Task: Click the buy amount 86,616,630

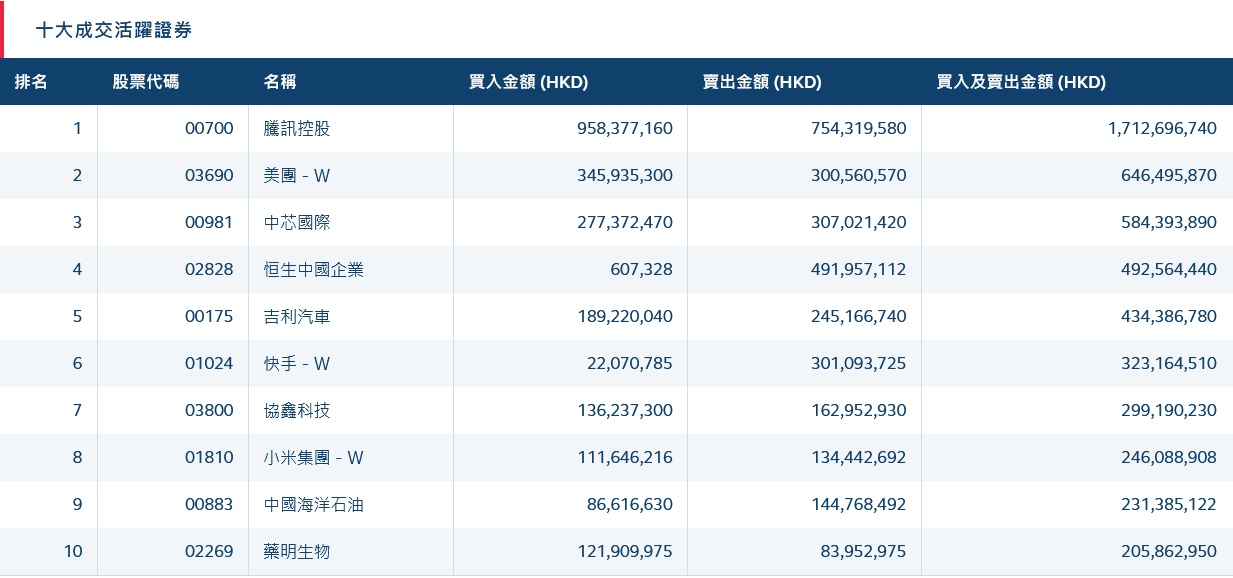Action: click(630, 504)
